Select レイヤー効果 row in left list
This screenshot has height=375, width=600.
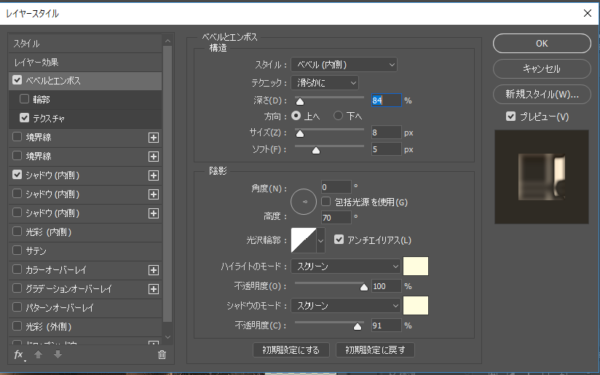(85, 62)
